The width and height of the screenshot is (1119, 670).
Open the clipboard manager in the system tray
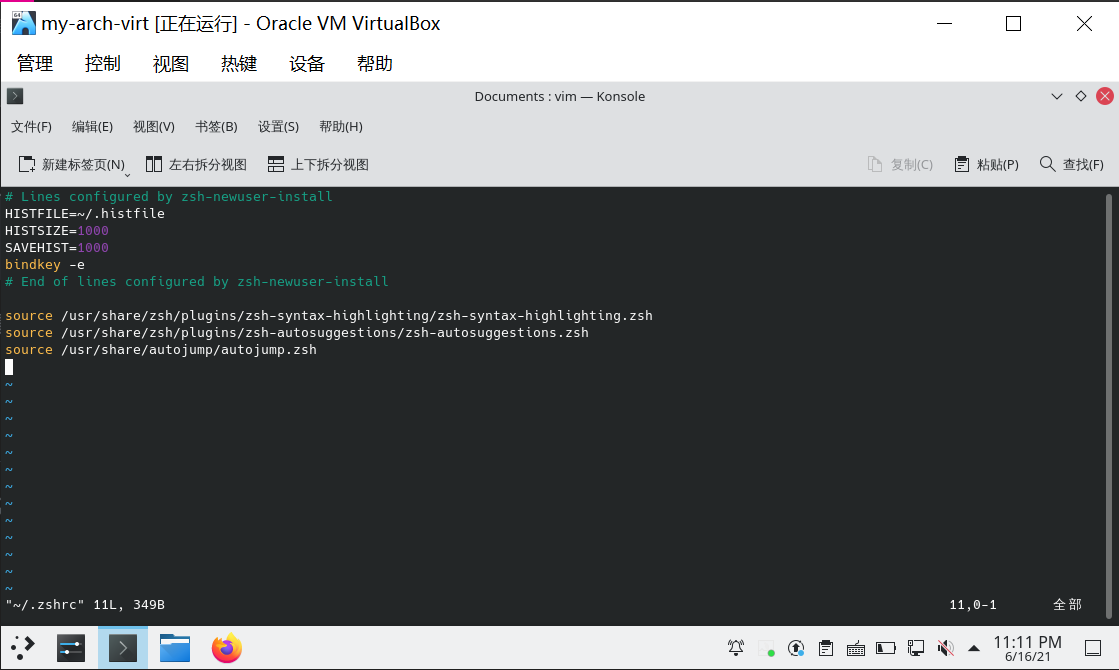[826, 648]
